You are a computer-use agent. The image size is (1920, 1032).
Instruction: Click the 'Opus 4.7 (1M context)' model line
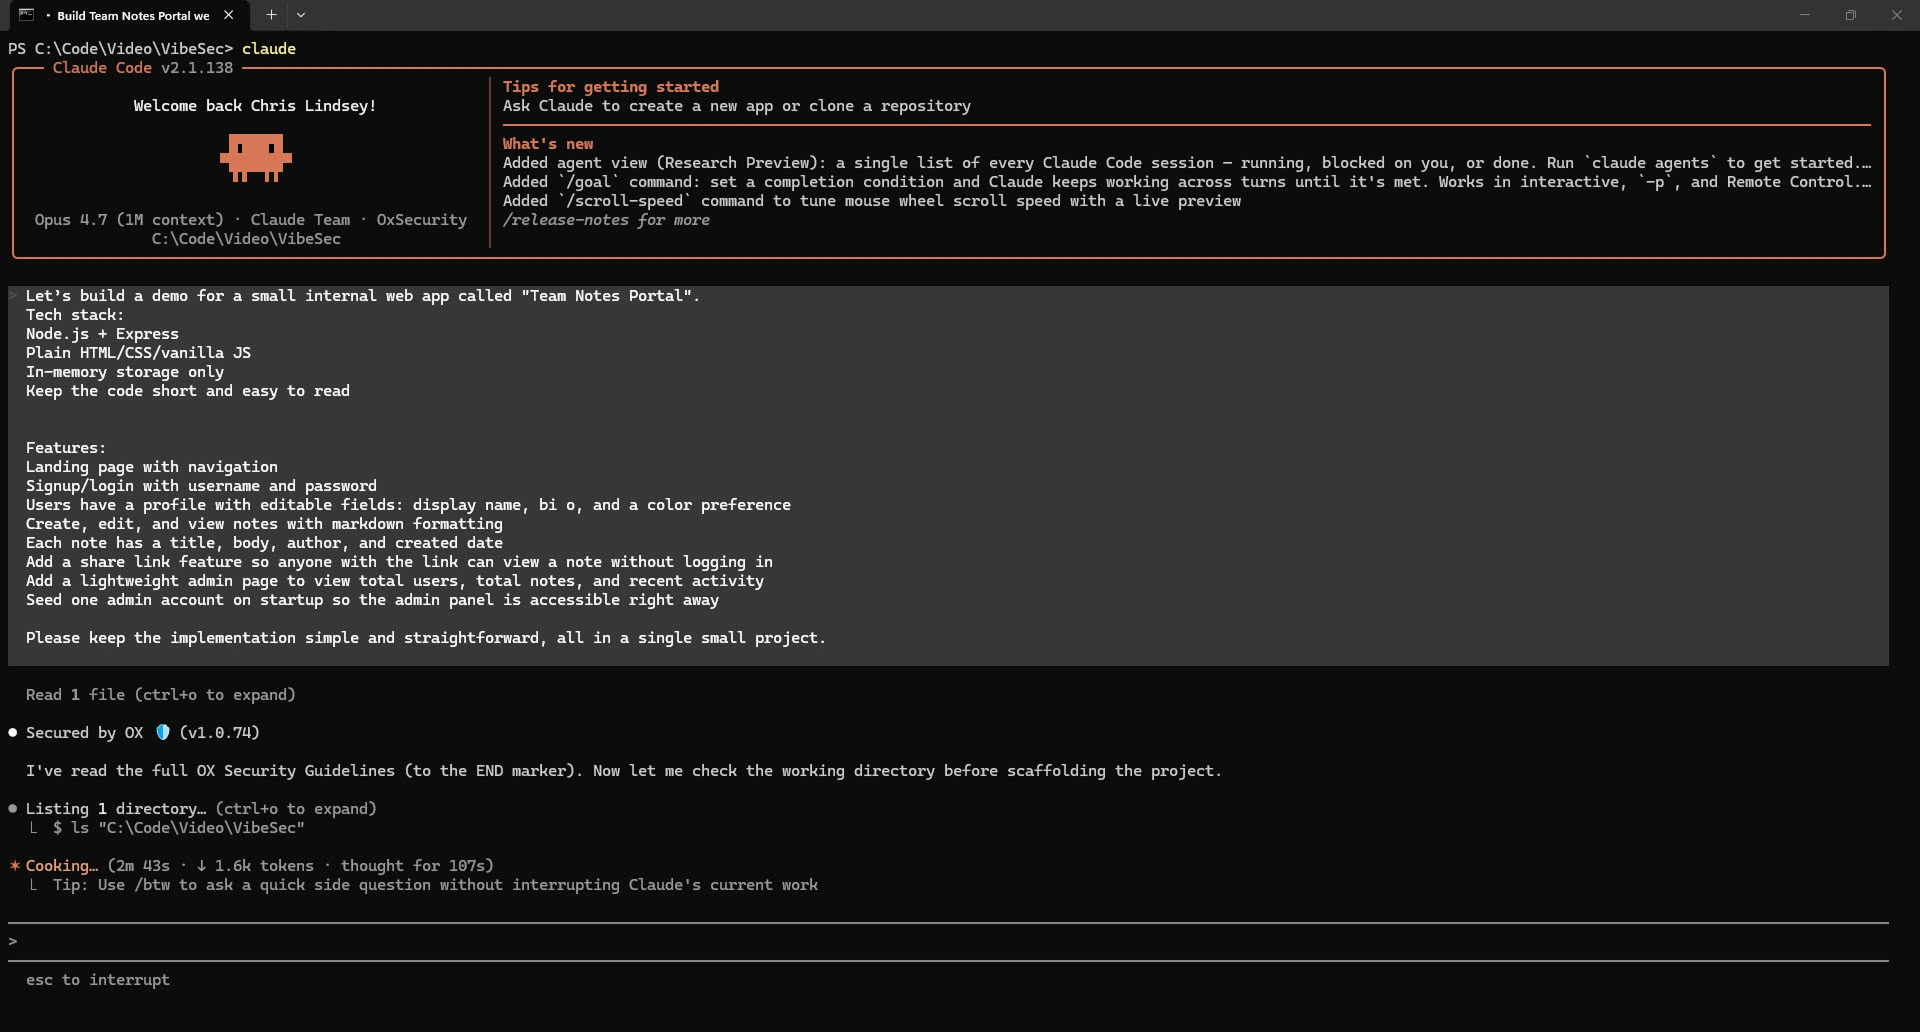click(251, 220)
